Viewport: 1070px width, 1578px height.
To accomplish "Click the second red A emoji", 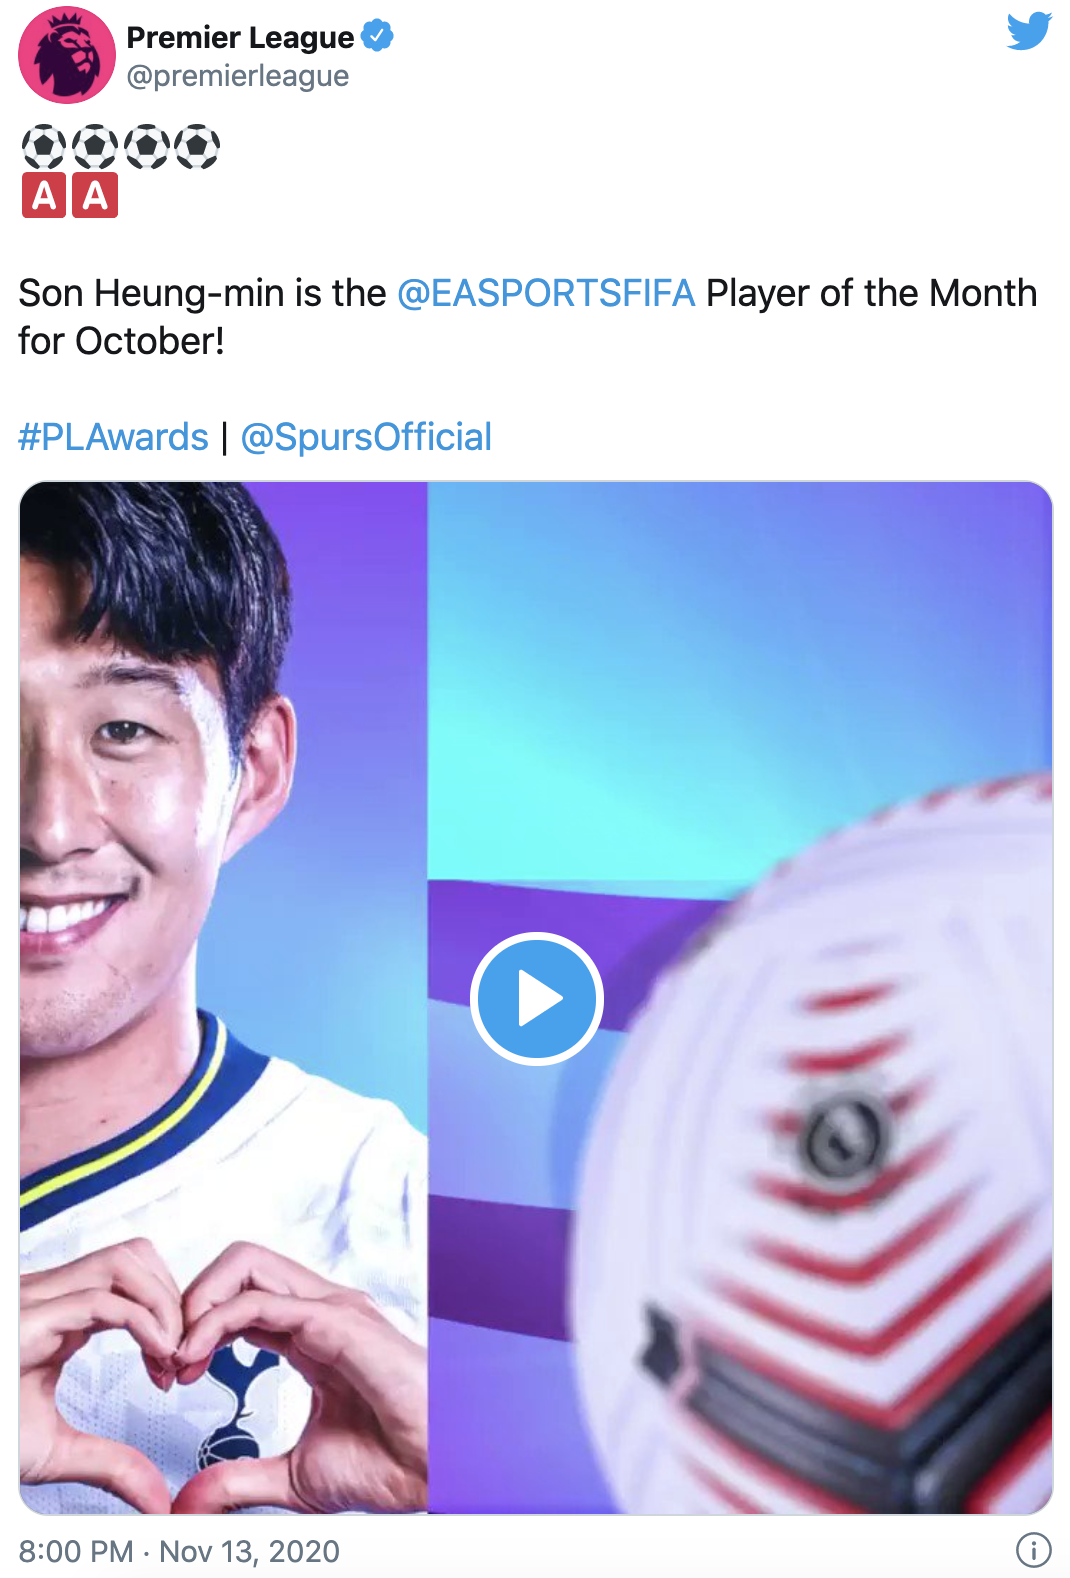I will (x=95, y=195).
